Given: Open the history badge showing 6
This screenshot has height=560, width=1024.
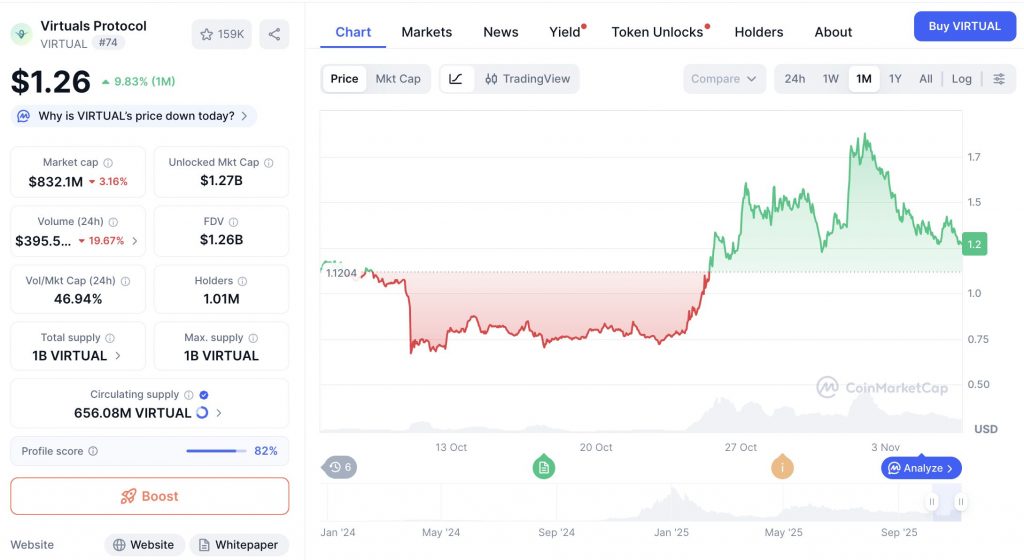Looking at the screenshot, I should 340,467.
